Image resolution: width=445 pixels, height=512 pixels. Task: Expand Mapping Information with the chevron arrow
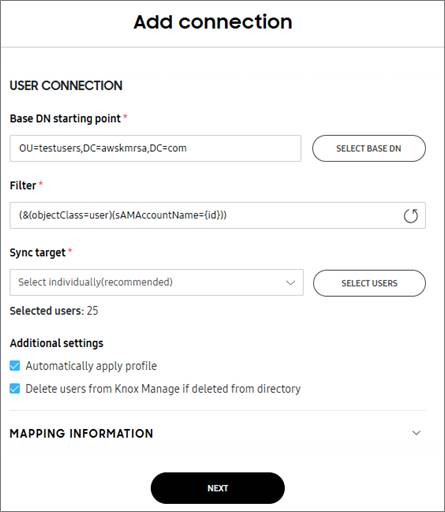click(x=416, y=433)
